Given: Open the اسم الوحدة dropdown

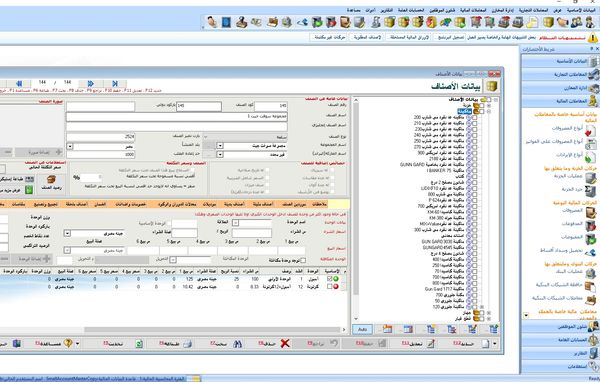Looking at the screenshot, I should (x=236, y=222).
